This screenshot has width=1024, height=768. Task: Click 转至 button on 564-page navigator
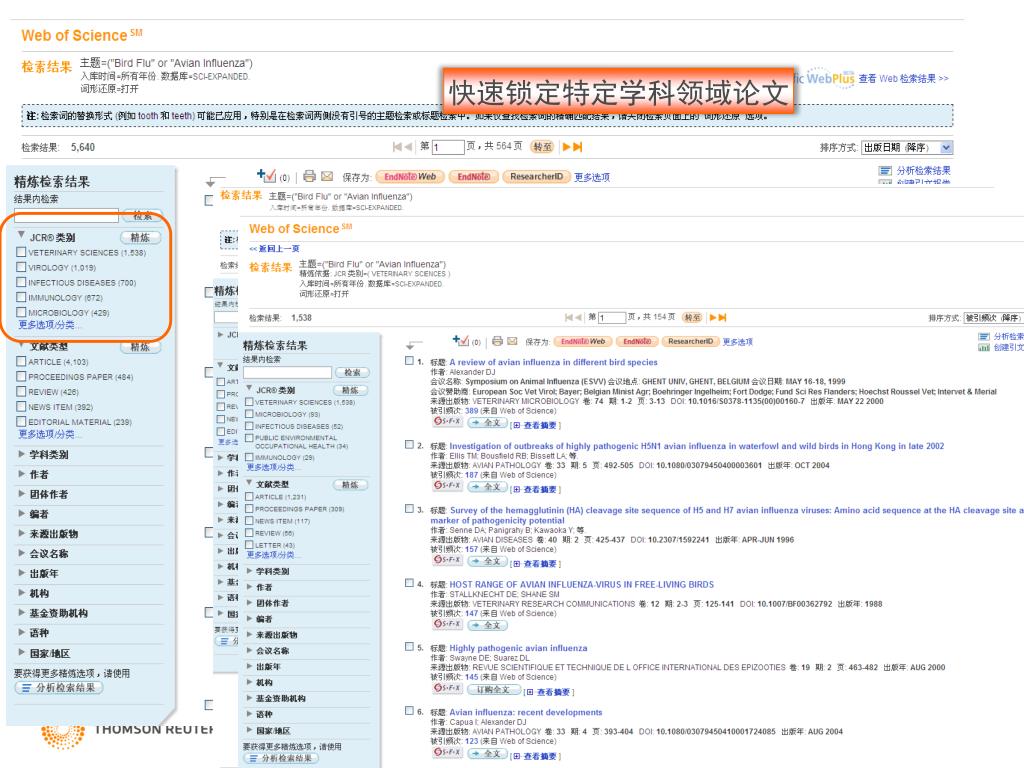(x=542, y=147)
